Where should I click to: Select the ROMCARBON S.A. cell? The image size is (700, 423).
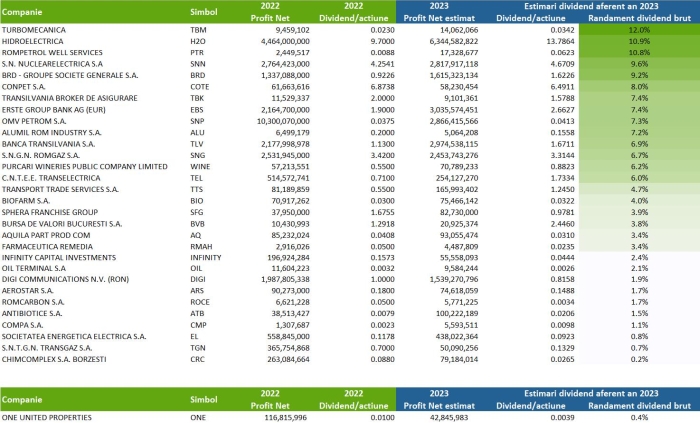[33, 302]
